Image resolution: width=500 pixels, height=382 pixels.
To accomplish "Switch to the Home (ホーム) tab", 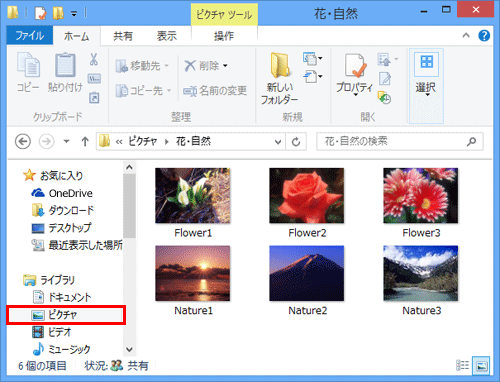I will click(77, 36).
